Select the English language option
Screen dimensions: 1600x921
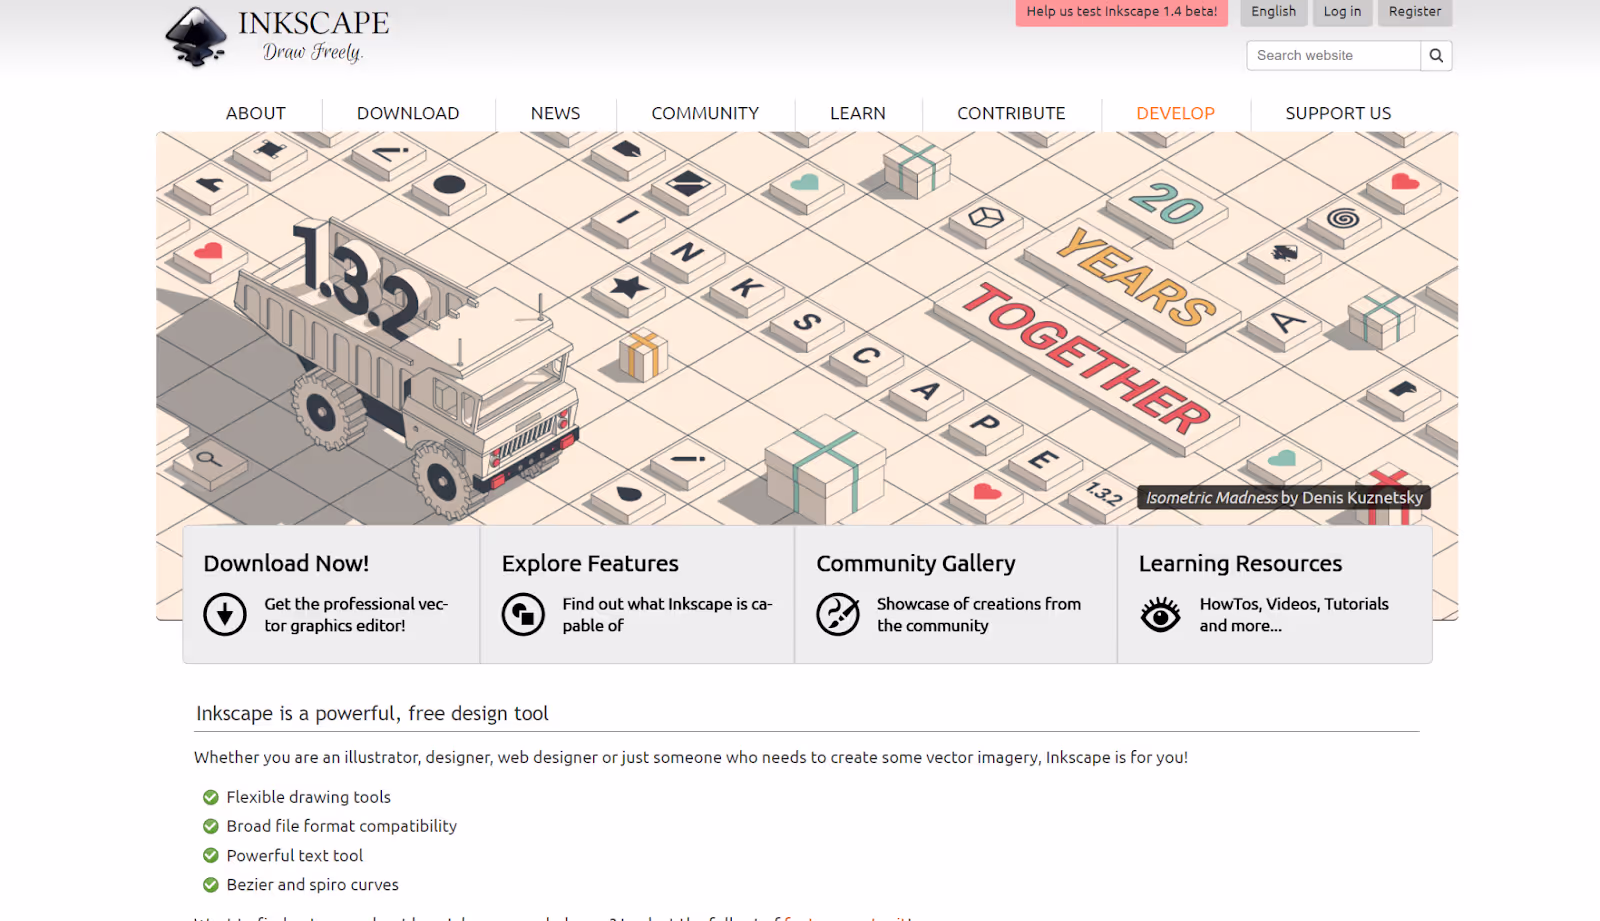(1272, 12)
